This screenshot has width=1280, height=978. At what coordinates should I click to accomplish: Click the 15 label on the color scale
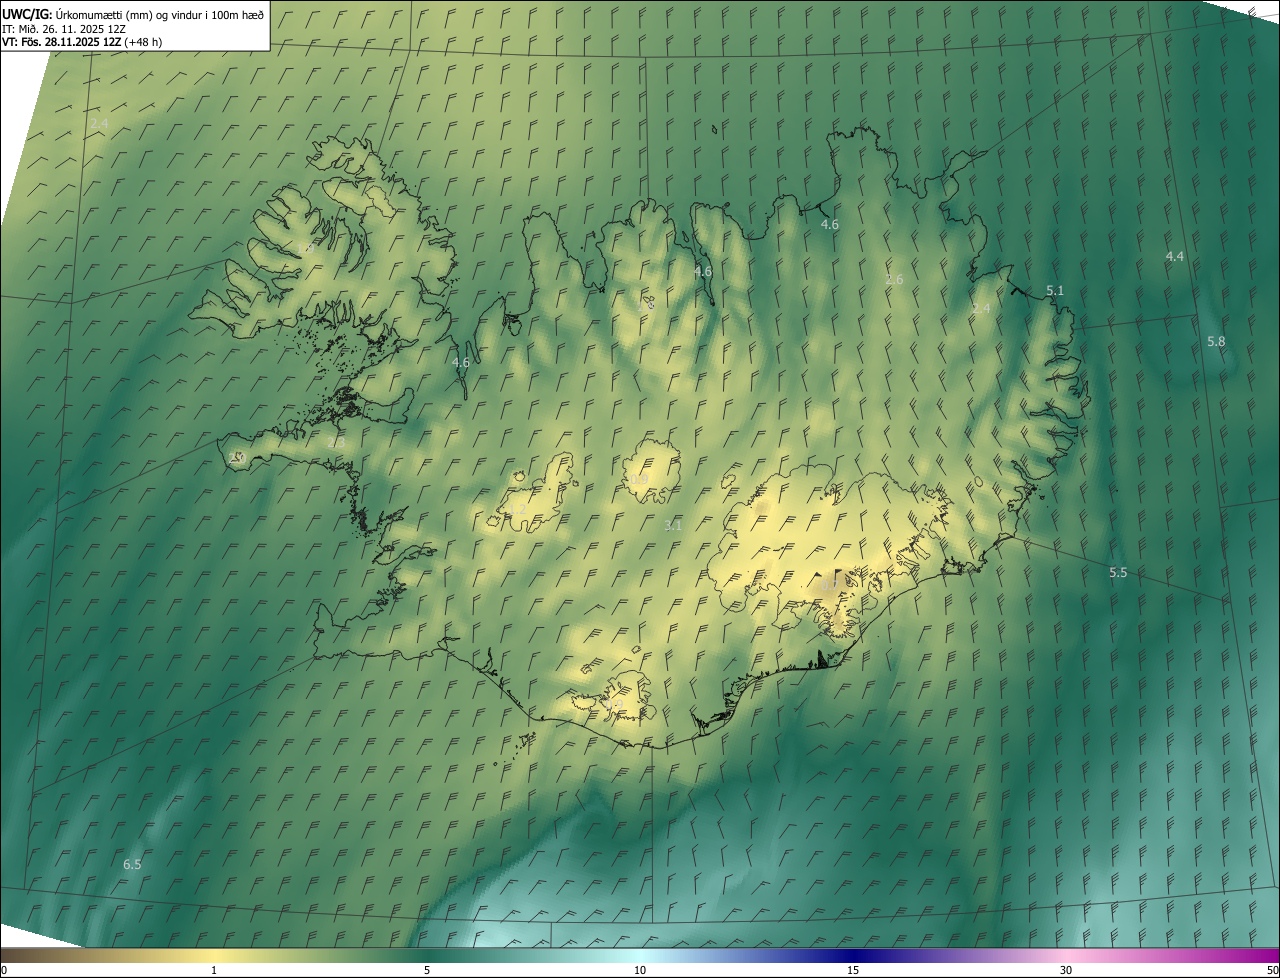[x=853, y=970]
